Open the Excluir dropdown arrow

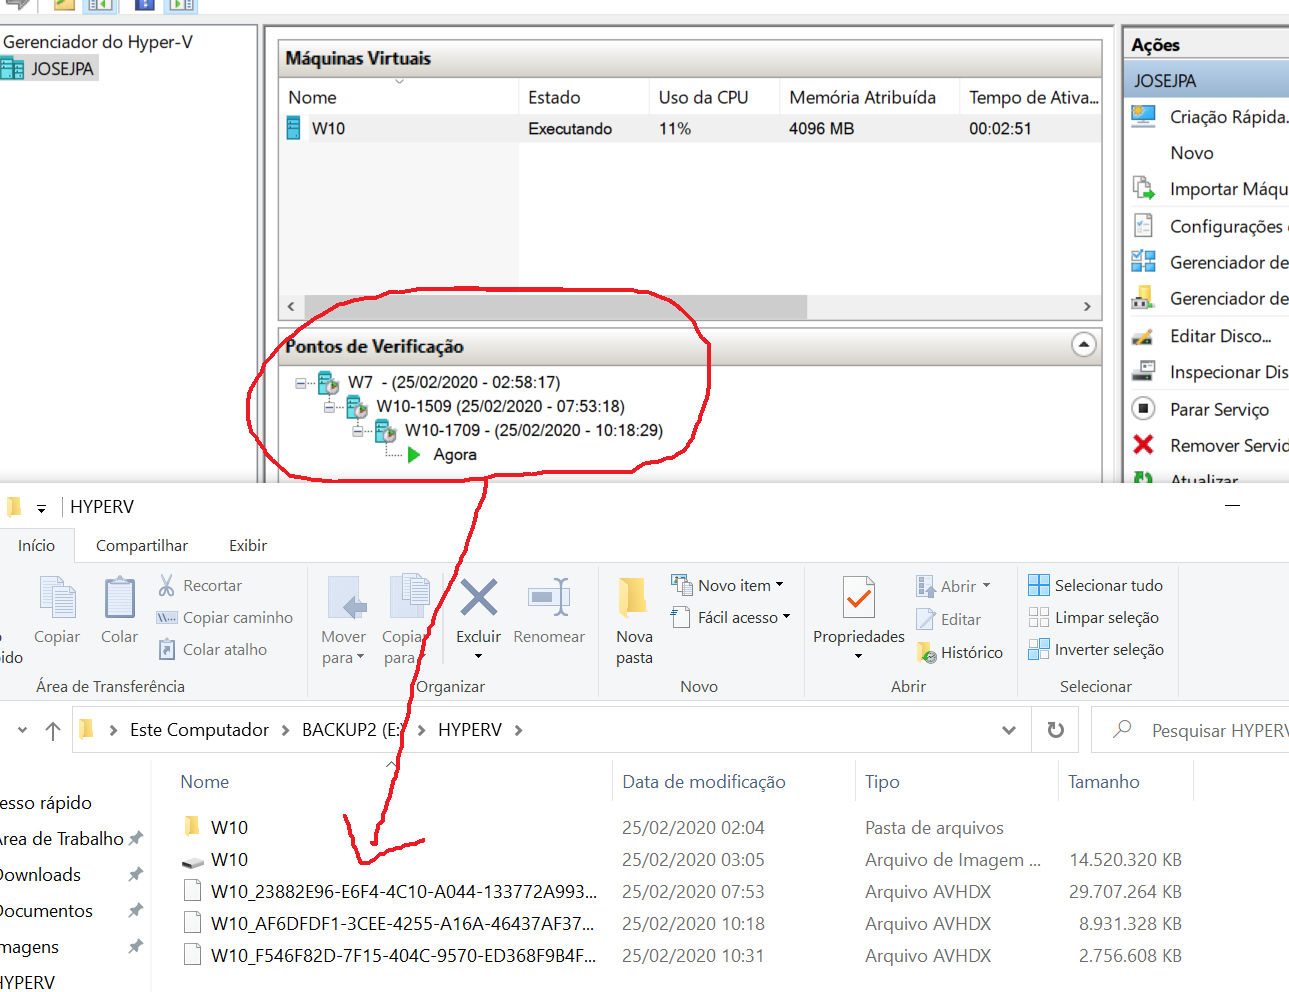479,656
